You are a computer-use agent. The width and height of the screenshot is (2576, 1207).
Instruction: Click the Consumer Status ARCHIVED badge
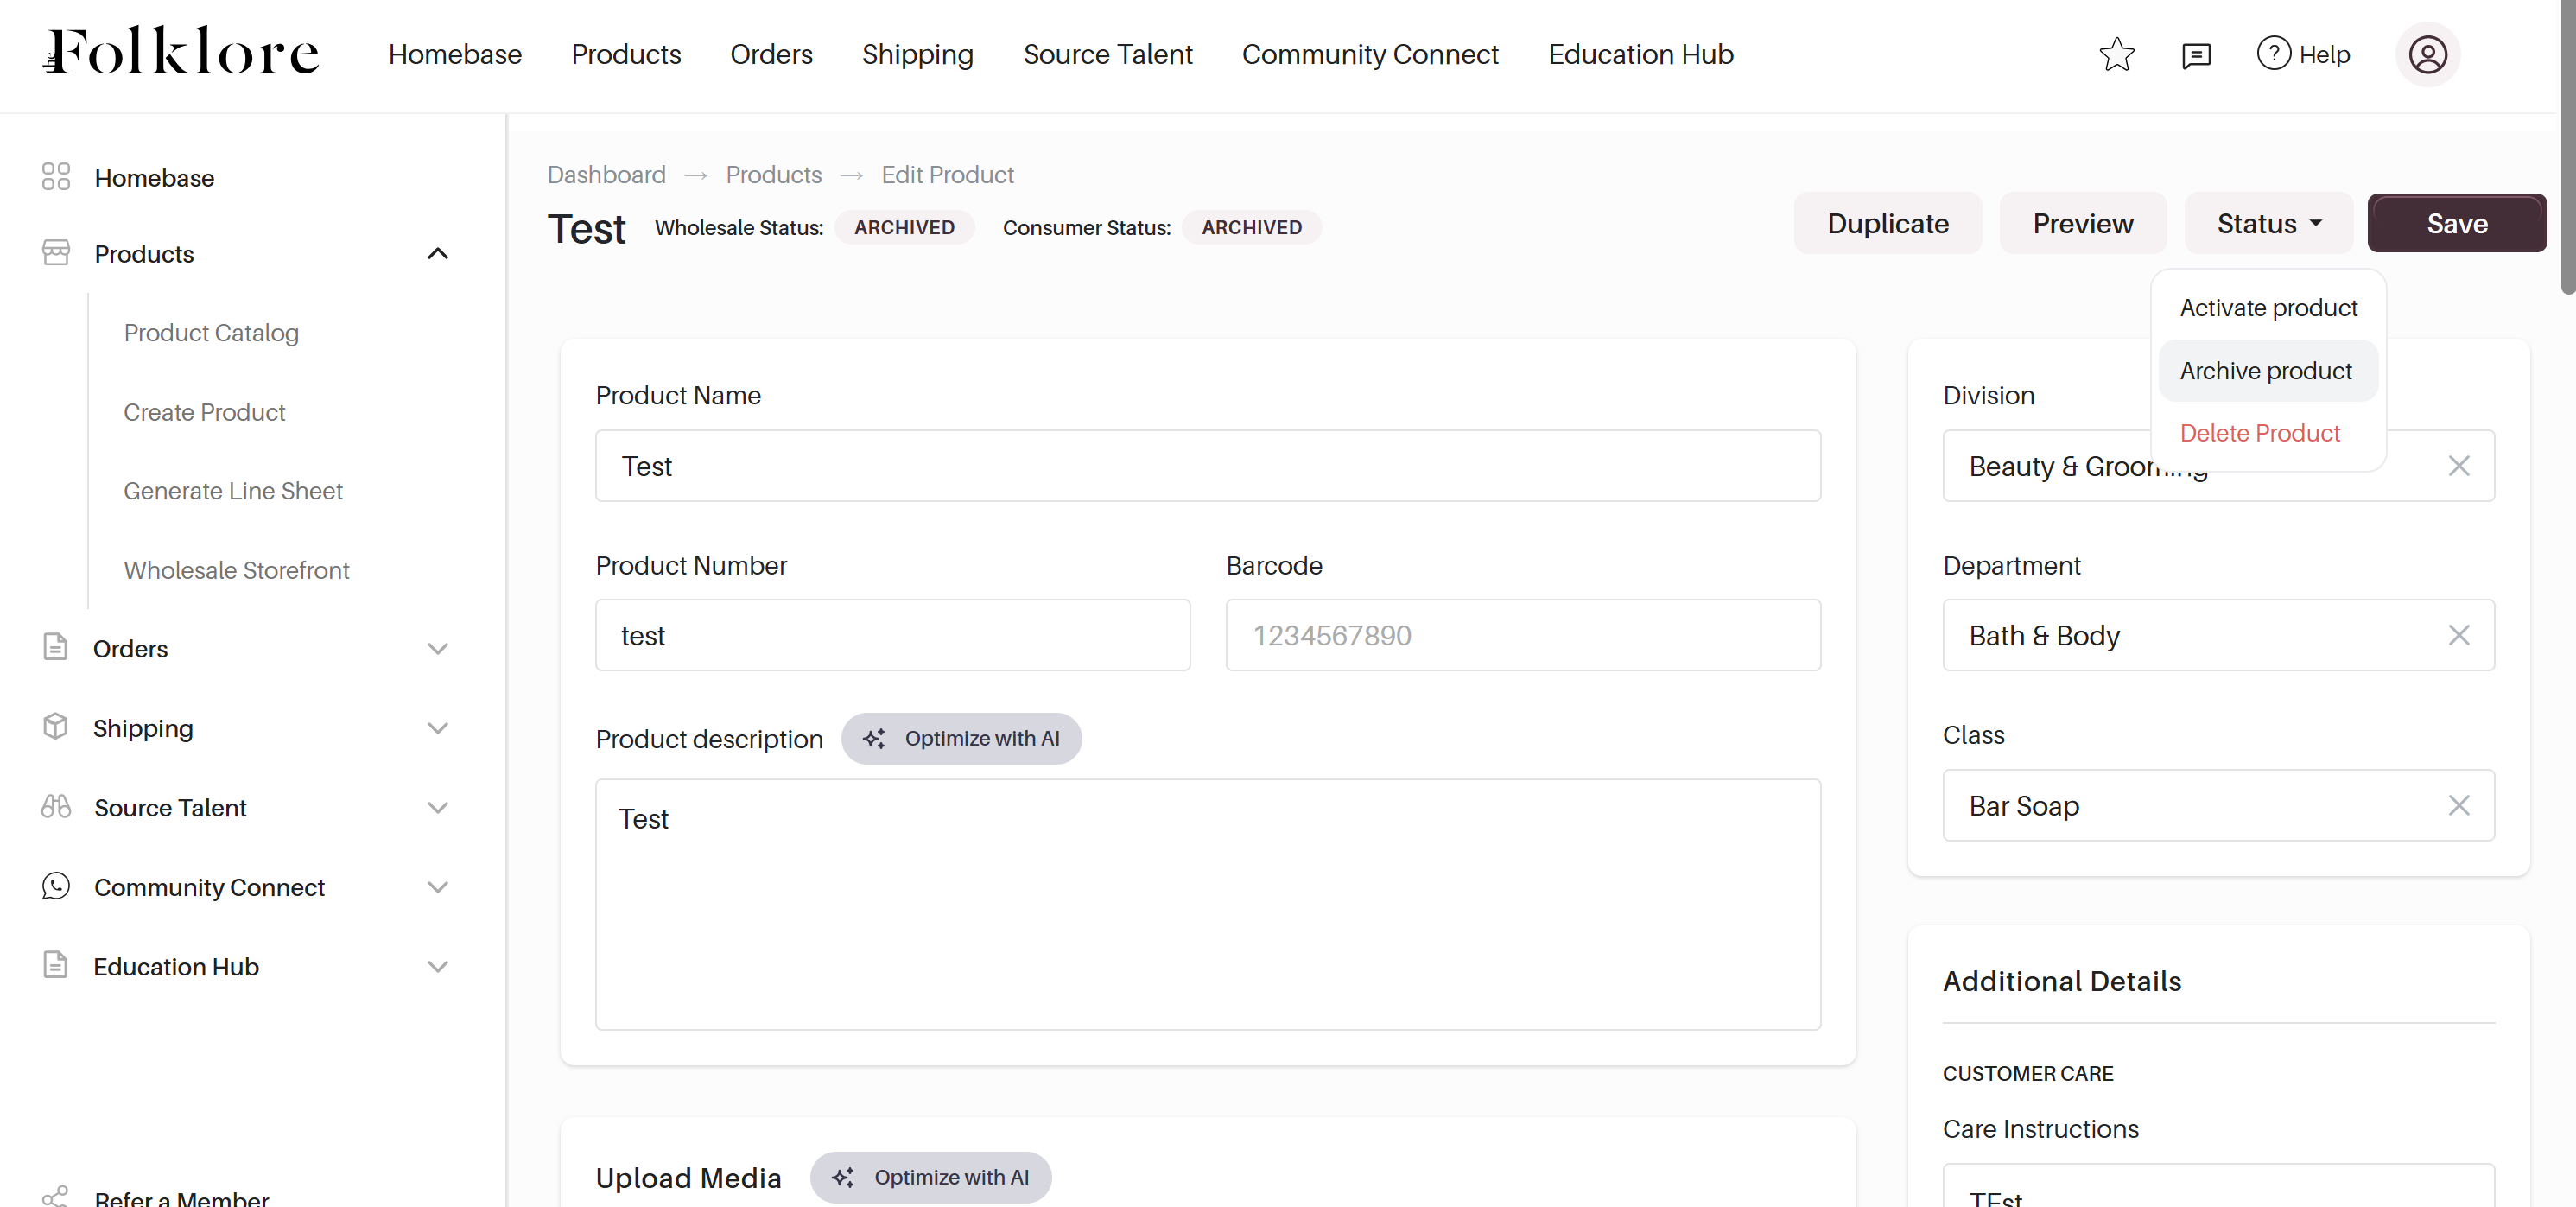1251,227
